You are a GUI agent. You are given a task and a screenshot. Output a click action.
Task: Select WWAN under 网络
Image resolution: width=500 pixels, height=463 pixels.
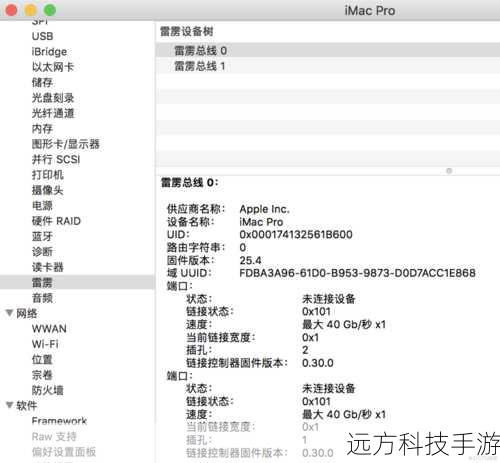pyautogui.click(x=49, y=329)
